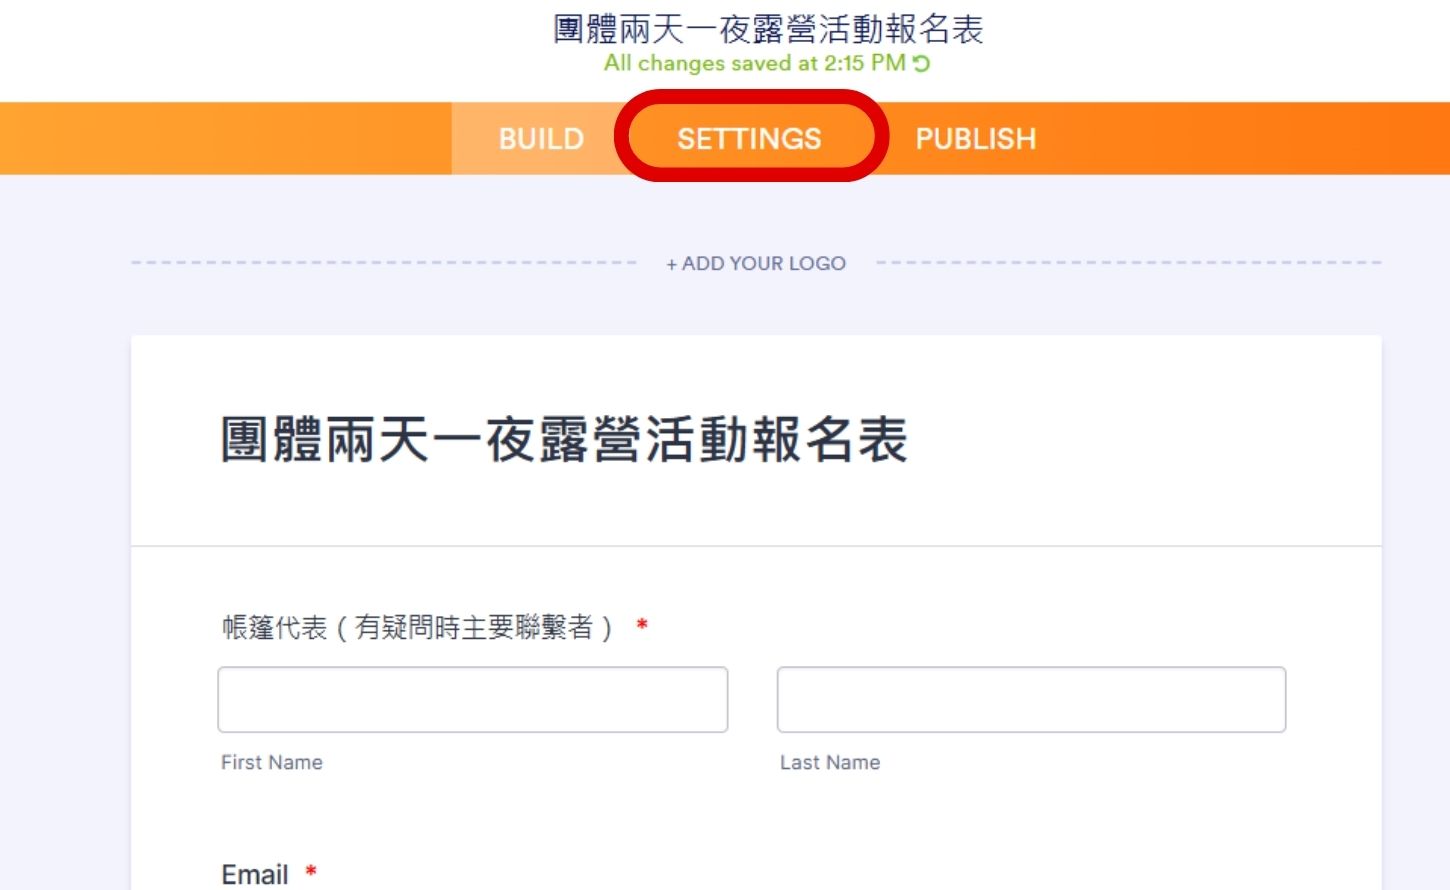The width and height of the screenshot is (1450, 890).
Task: Click the Email field label
Action: coord(253,873)
